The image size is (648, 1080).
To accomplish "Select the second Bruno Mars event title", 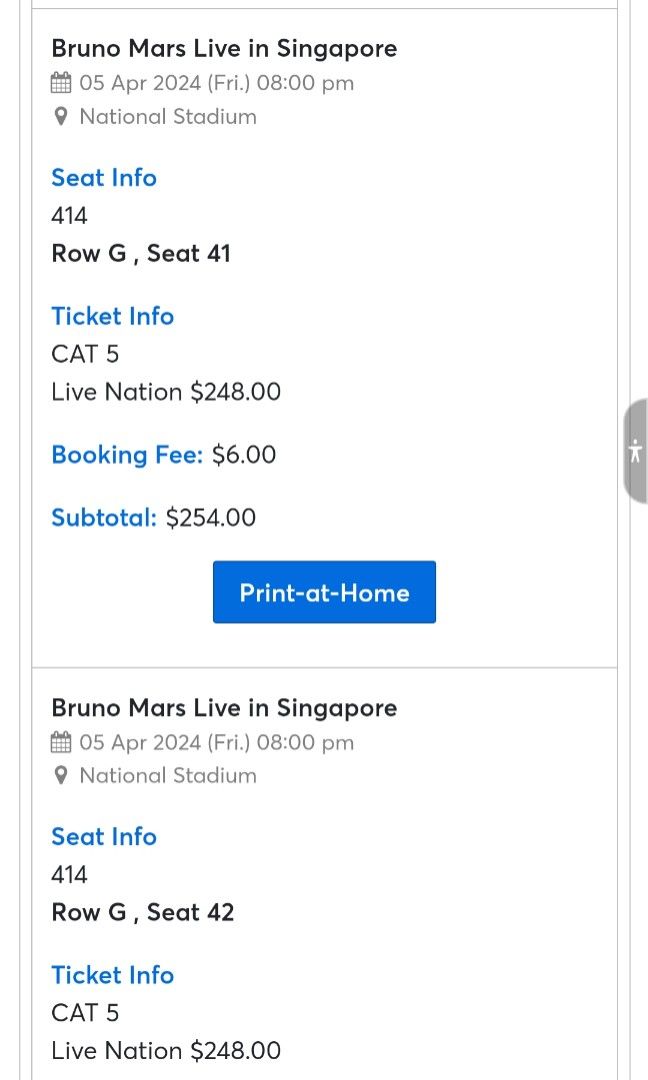I will (x=224, y=707).
